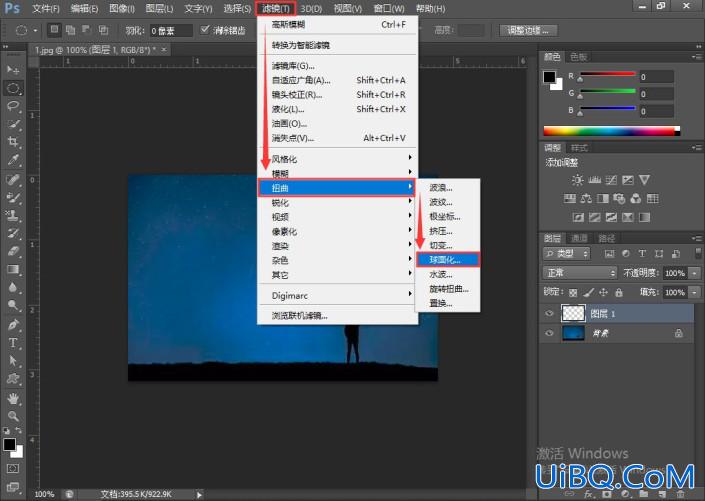Expand the 锐化 submenu
Viewport: 705px width, 501px height.
pos(337,202)
